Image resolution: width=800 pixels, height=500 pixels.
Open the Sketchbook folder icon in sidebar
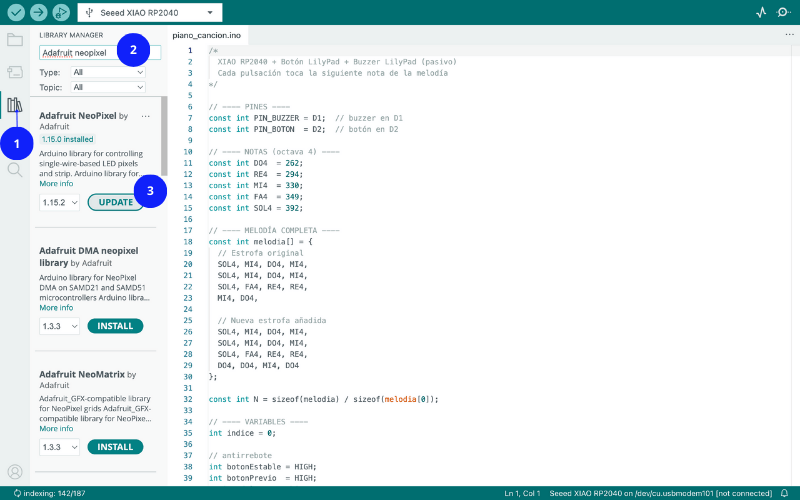[x=15, y=40]
